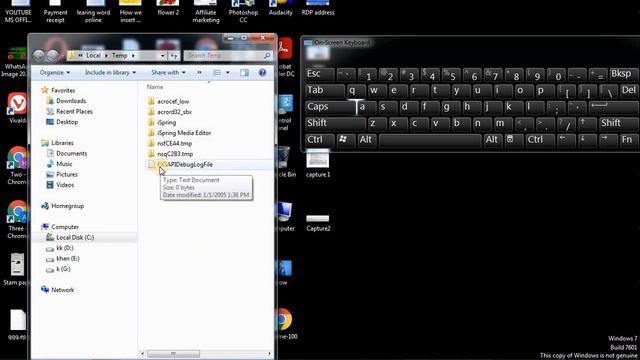Select Computer in the navigation pane

coord(65,227)
